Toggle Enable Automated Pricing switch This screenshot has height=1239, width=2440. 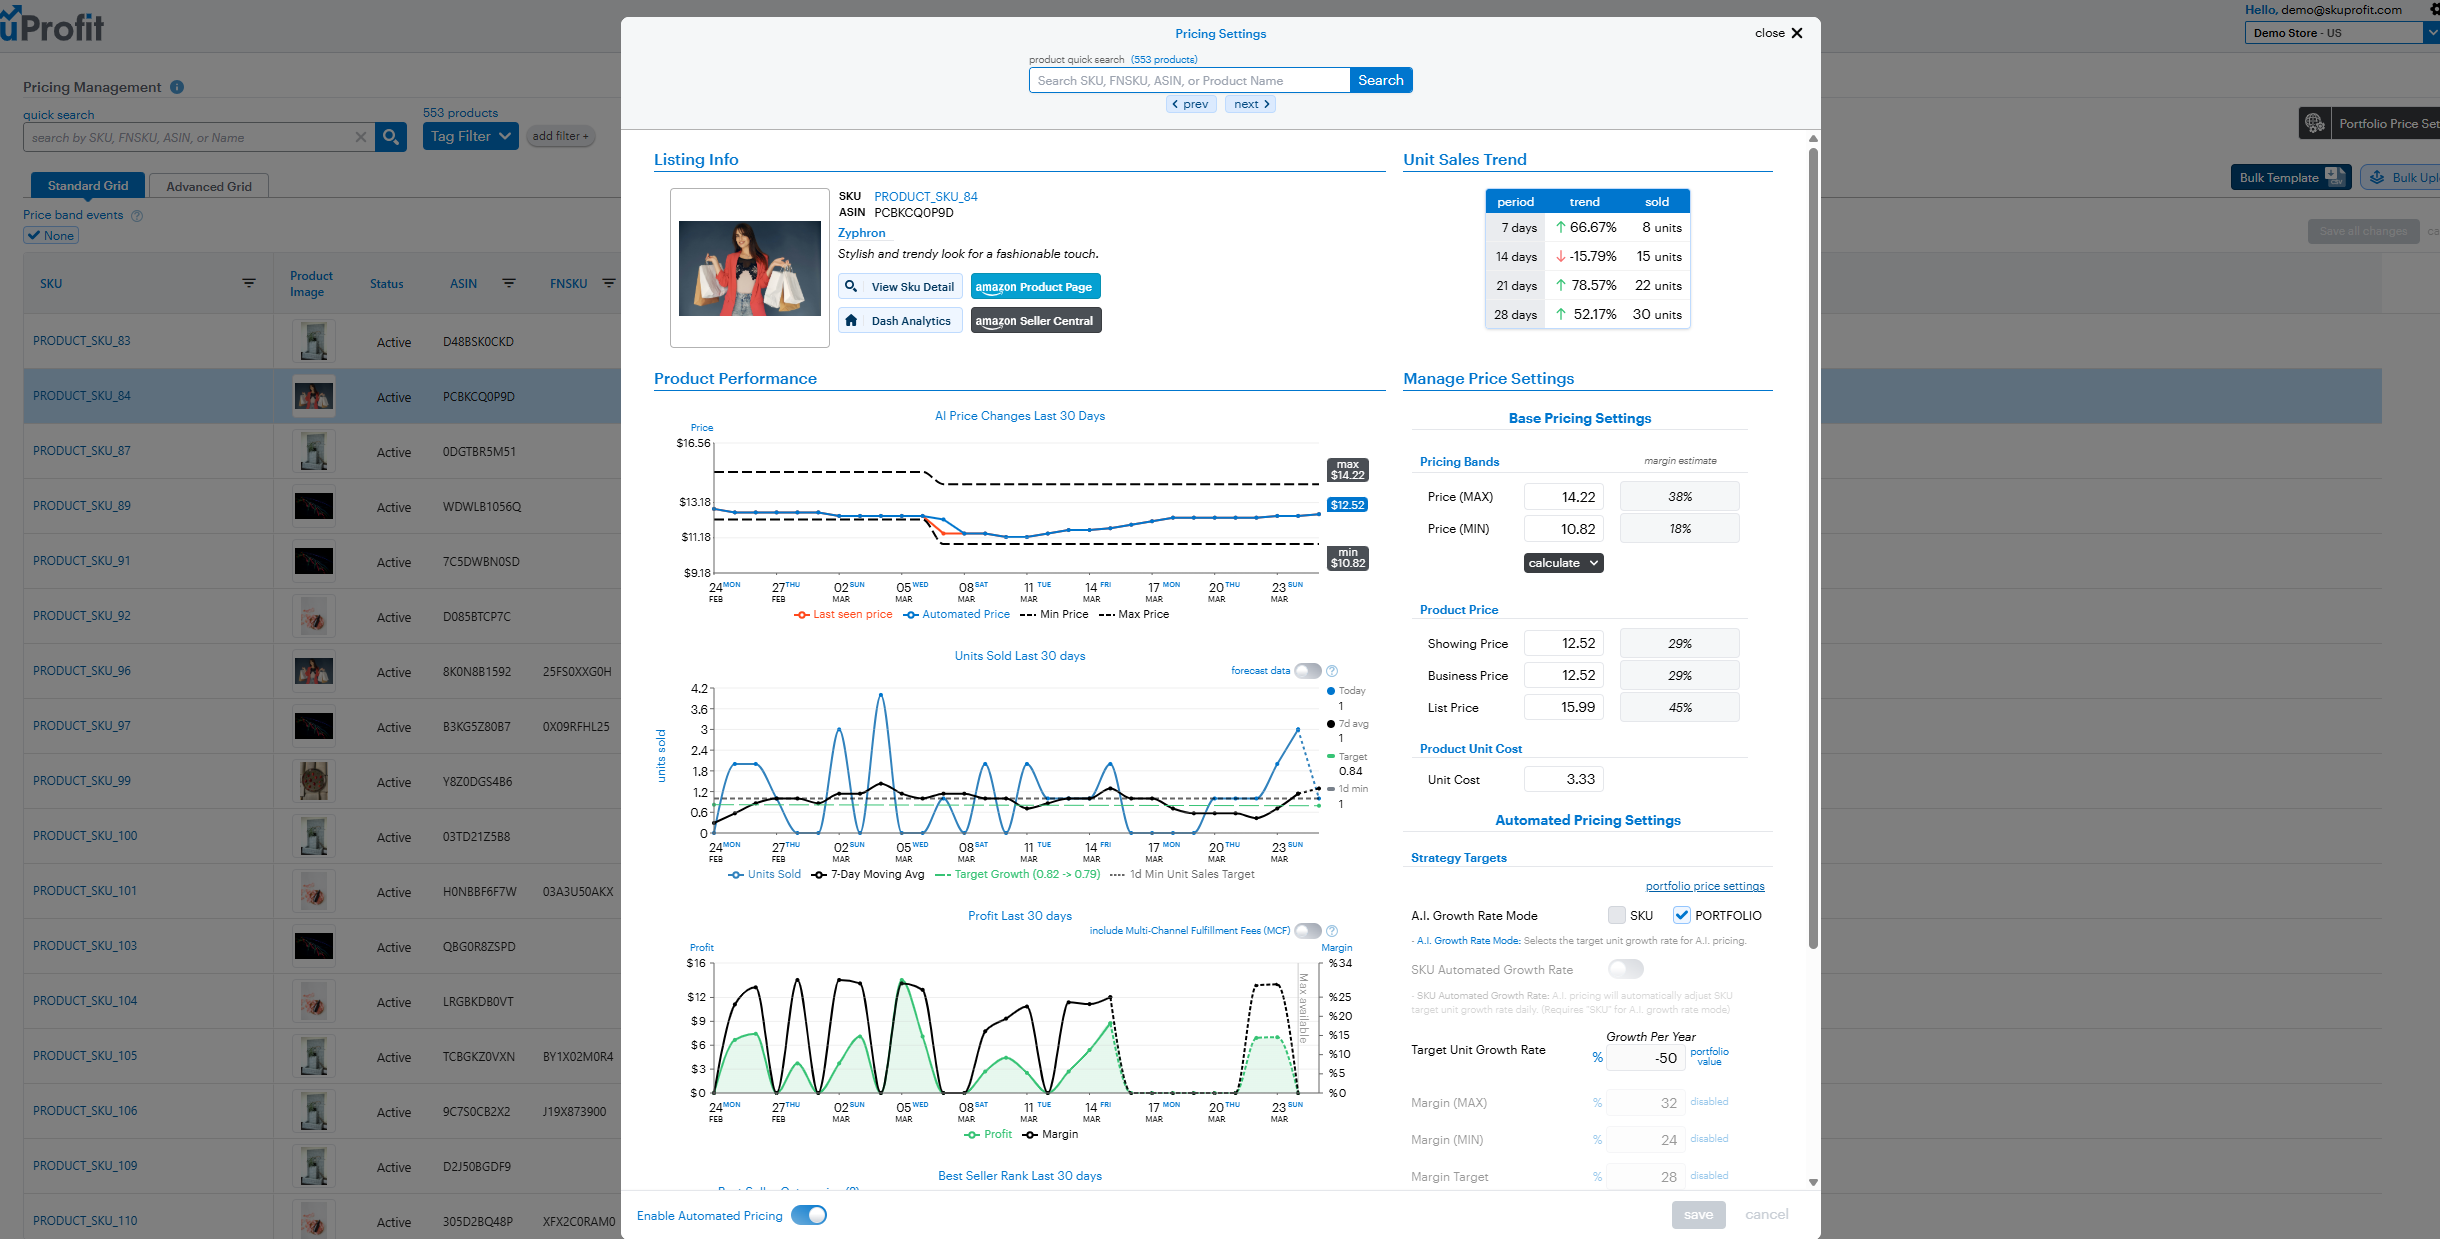click(x=809, y=1215)
